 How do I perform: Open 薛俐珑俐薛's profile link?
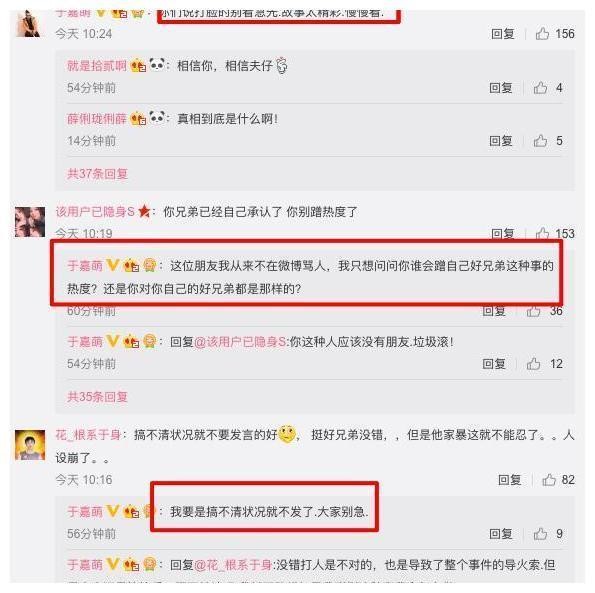[x=97, y=119]
